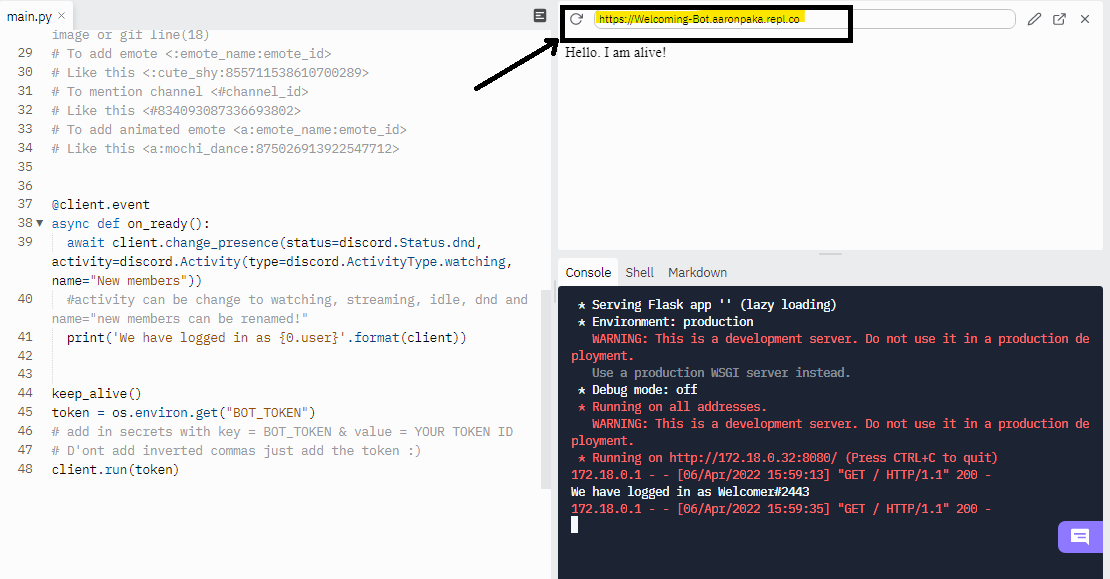This screenshot has height=579, width=1110.
Task: Click the editor vertical scrollbar
Action: pyautogui.click(x=546, y=389)
